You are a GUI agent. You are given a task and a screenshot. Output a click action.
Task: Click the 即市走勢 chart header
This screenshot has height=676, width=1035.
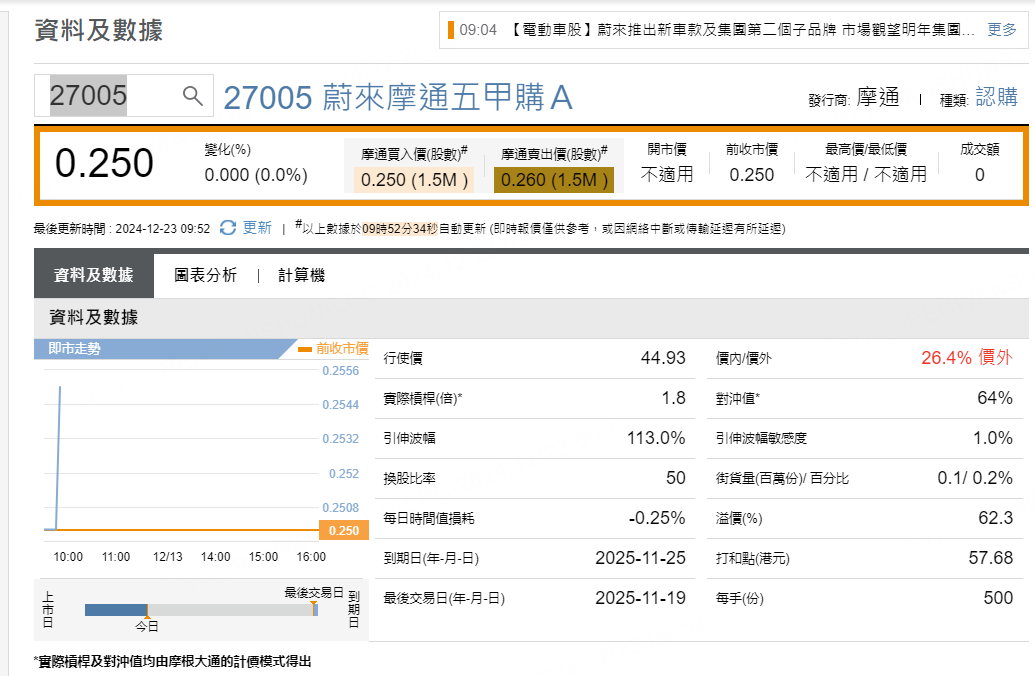point(75,349)
